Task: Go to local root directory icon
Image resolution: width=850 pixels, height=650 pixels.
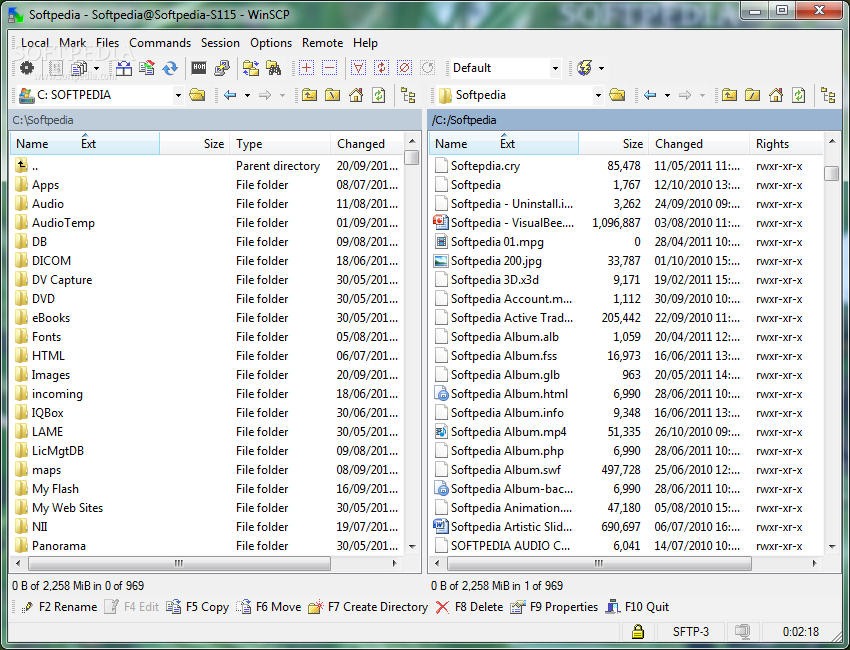Action: tap(332, 95)
